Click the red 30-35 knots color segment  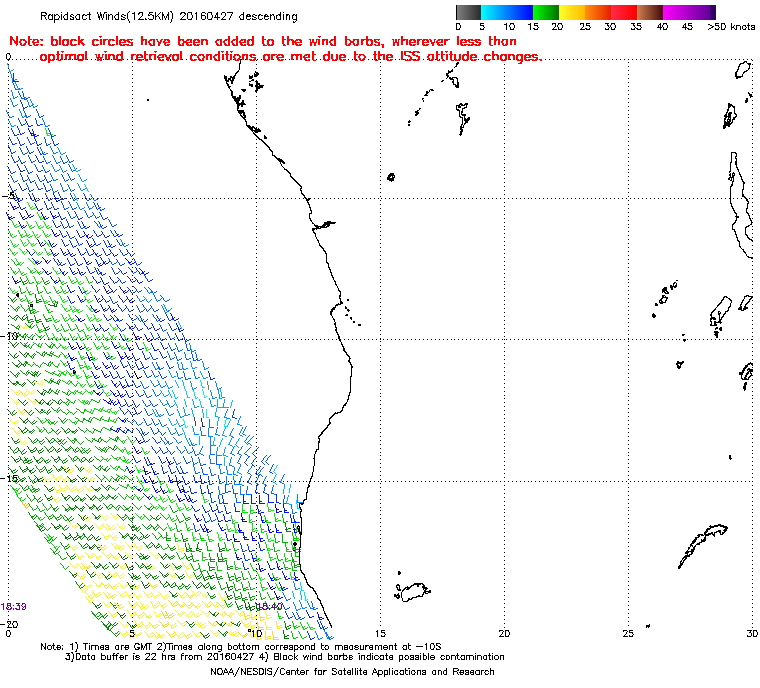(x=624, y=12)
